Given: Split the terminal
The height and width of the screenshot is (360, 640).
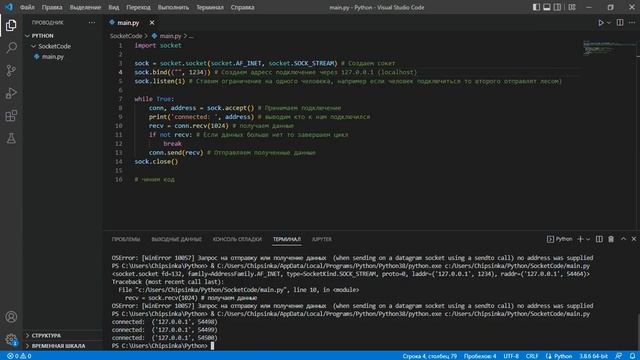Looking at the screenshot, I should (x=599, y=239).
